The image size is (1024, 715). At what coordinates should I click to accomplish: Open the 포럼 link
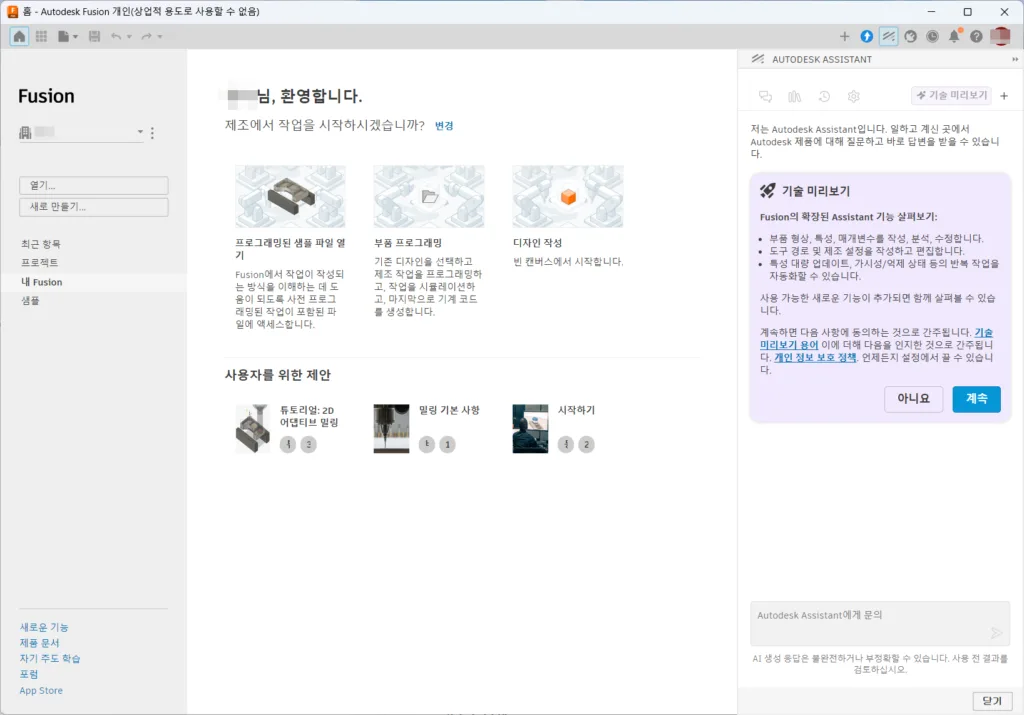[29, 675]
